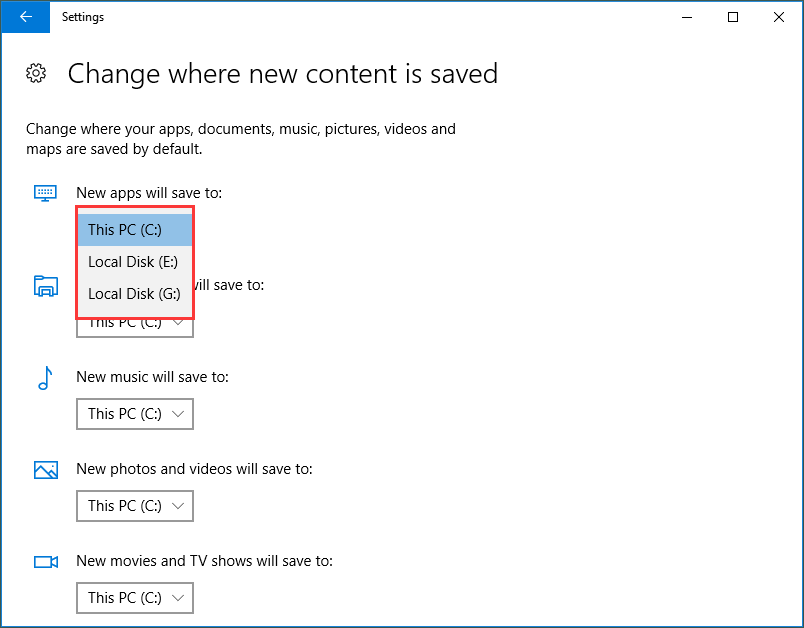Click the movies and TV camera icon

(x=46, y=562)
